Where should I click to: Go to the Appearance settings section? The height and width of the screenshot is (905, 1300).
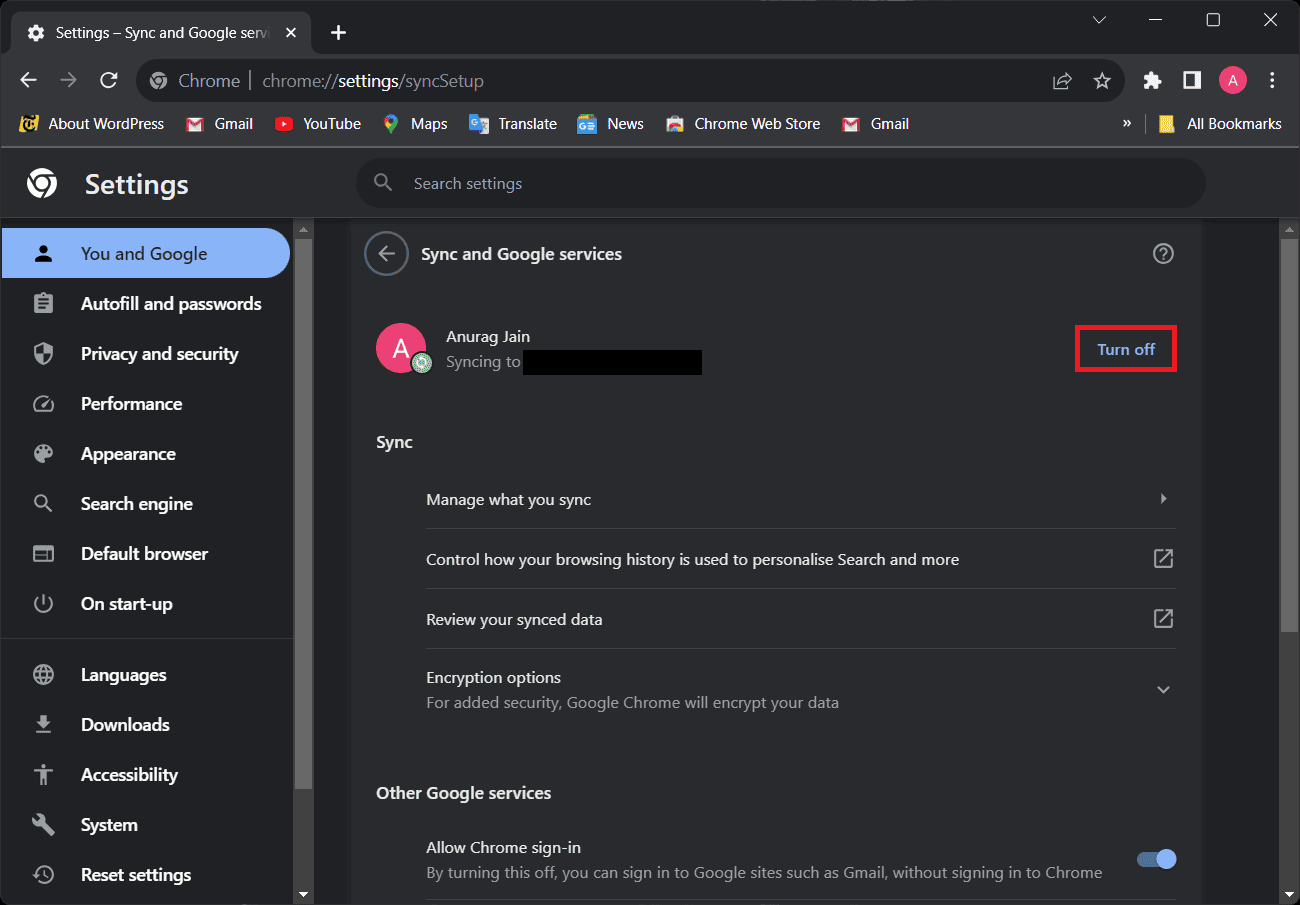[128, 454]
